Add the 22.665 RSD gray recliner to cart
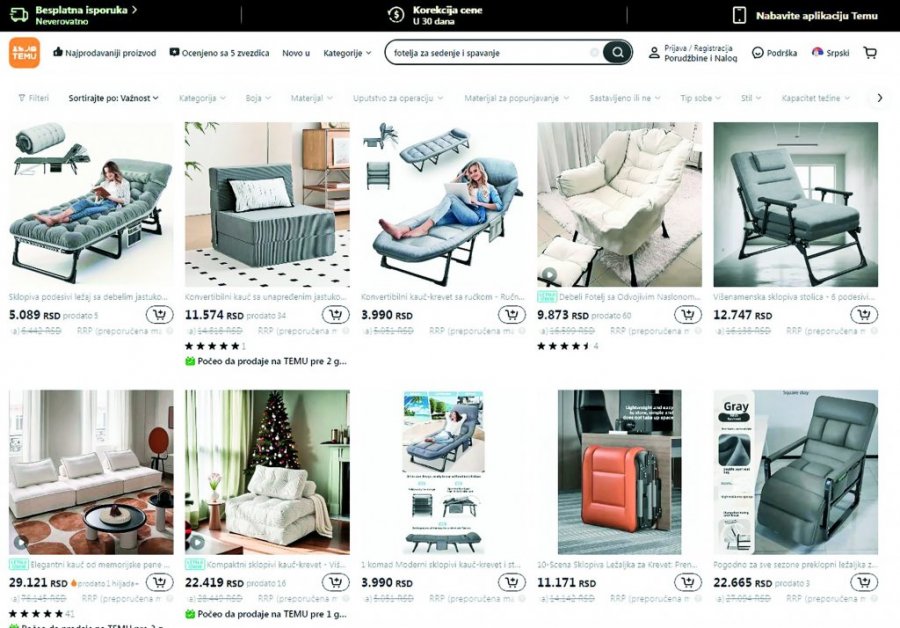This screenshot has width=900, height=628. pos(864,583)
